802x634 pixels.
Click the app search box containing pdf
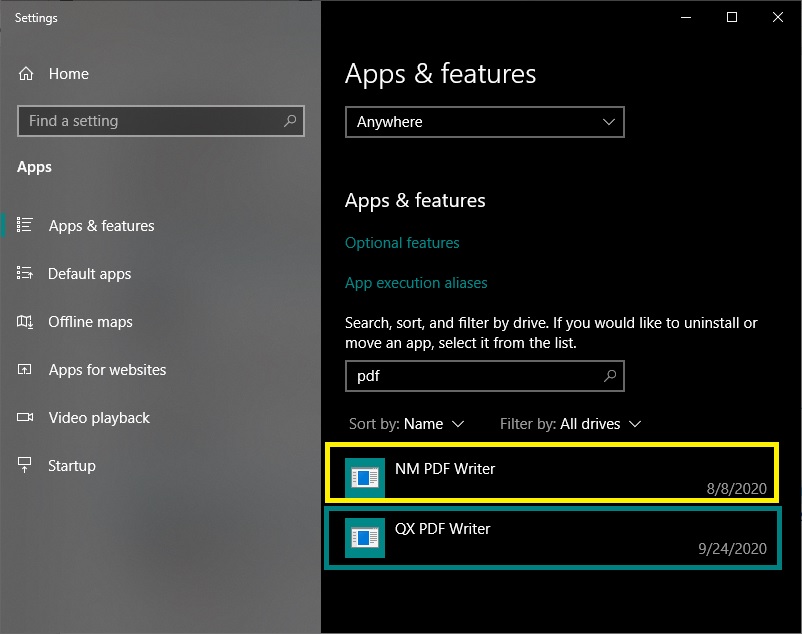click(x=485, y=376)
